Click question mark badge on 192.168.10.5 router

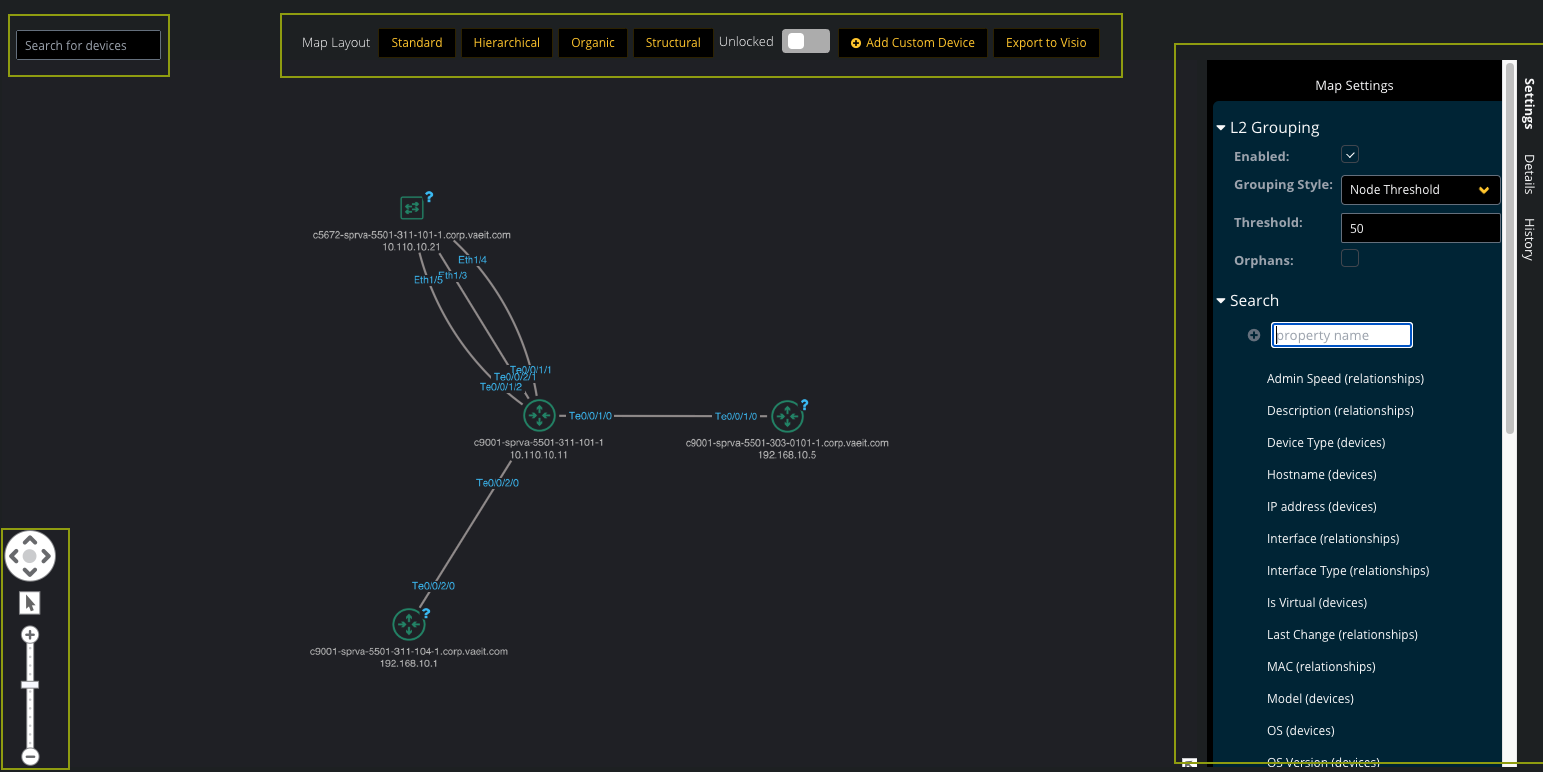click(x=804, y=405)
